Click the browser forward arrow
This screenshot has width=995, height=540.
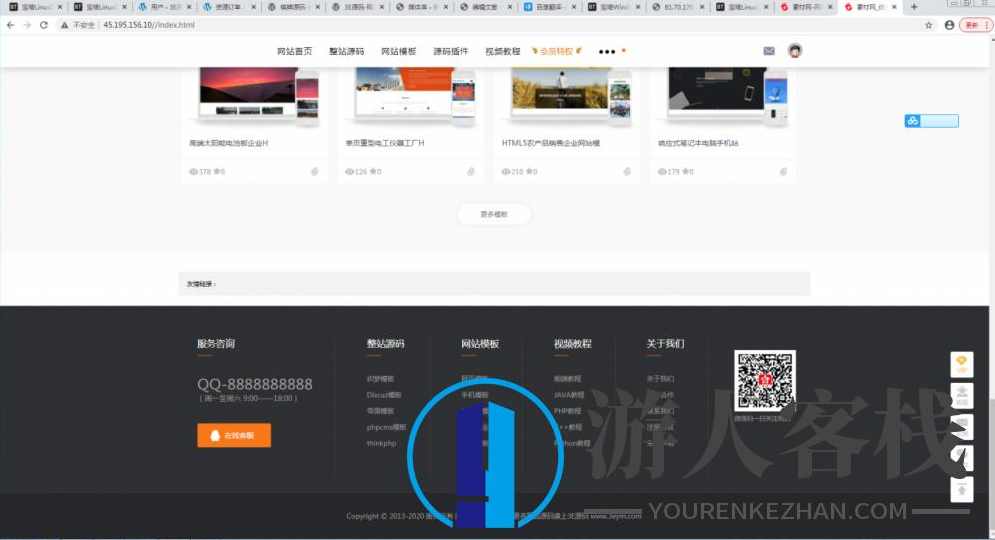pyautogui.click(x=27, y=25)
